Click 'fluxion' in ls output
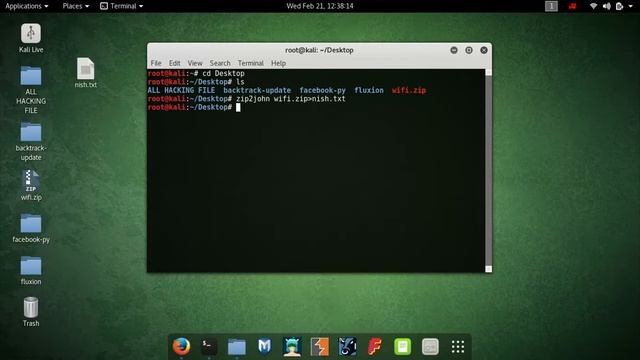Viewport: 640px width, 360px height. tap(369, 90)
